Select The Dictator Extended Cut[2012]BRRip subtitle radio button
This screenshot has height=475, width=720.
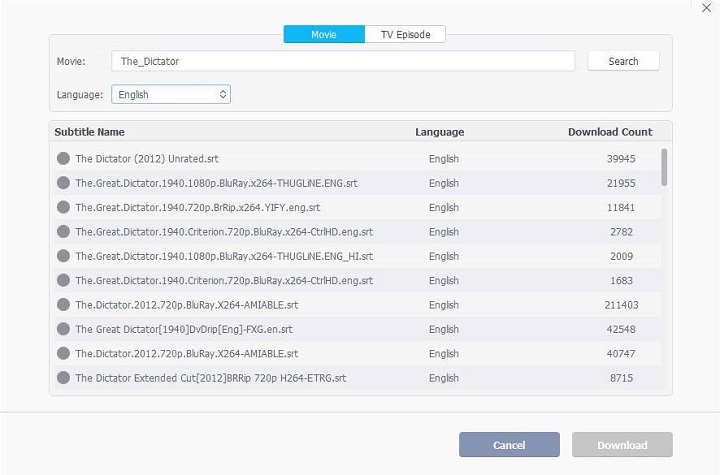tap(63, 378)
